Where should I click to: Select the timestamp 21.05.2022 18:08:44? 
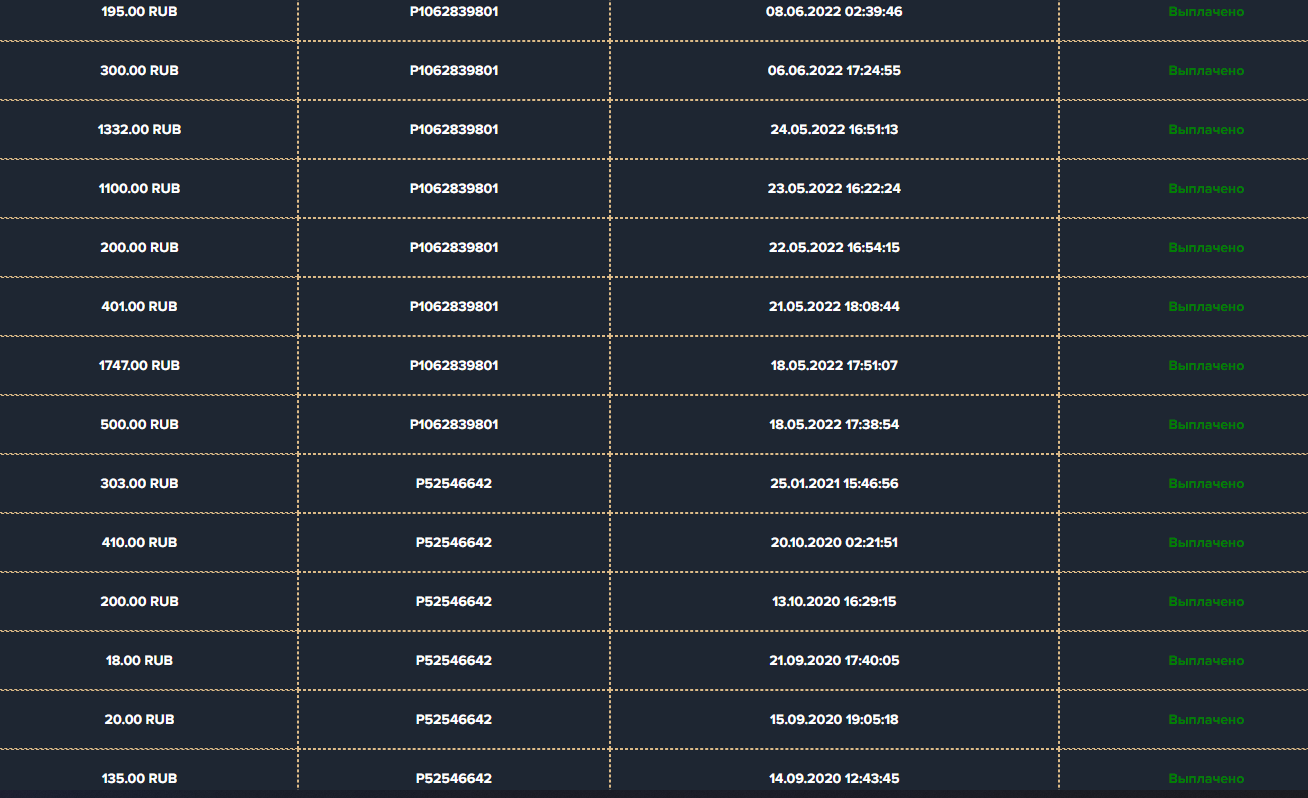click(x=834, y=307)
